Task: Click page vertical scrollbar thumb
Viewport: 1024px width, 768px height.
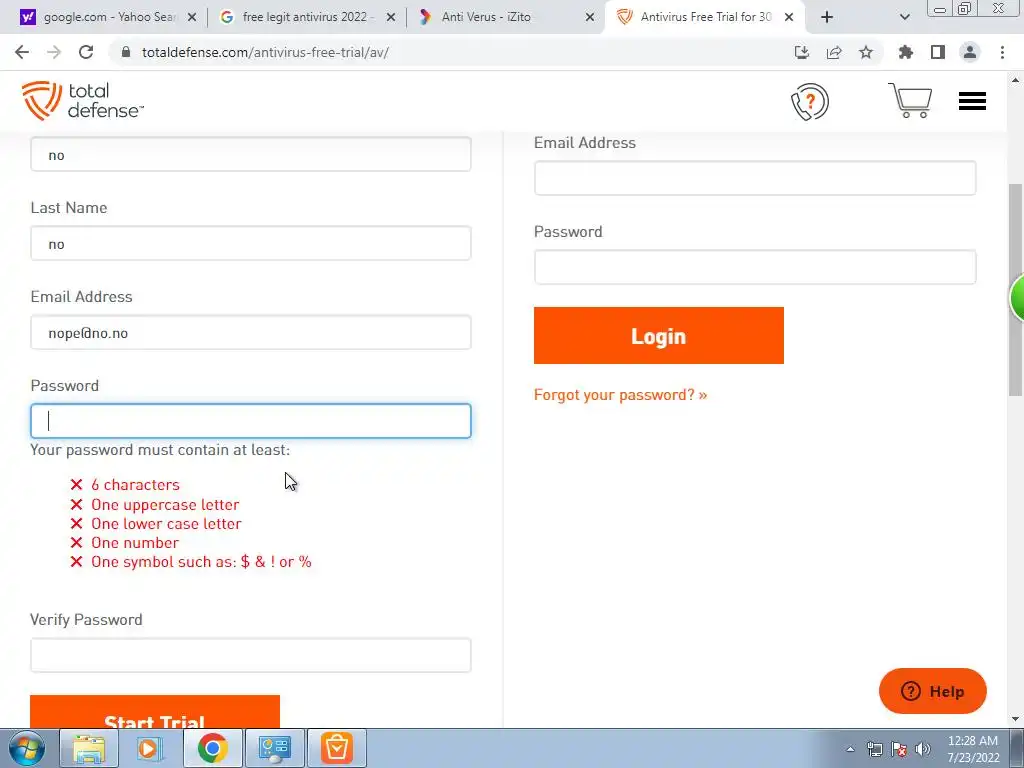Action: (x=1015, y=289)
